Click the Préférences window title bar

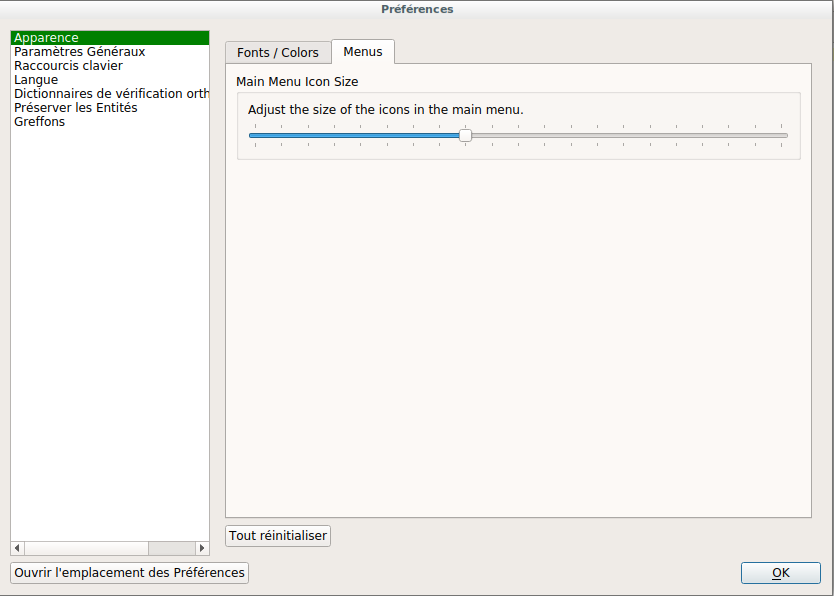(x=417, y=9)
